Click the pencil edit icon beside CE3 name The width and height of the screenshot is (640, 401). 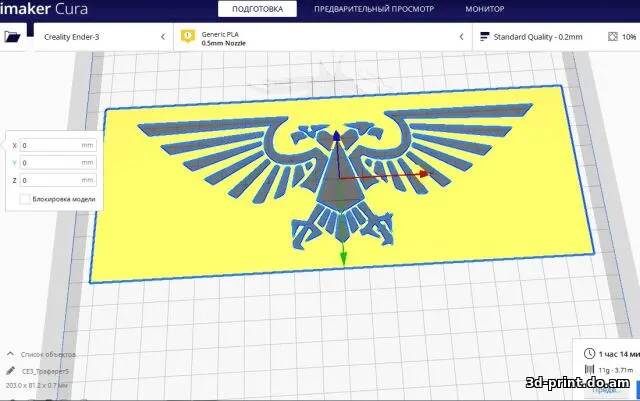11,371
